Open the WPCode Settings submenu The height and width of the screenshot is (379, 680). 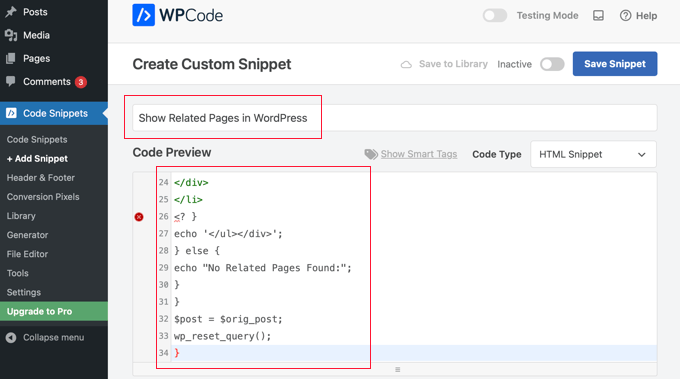(24, 292)
